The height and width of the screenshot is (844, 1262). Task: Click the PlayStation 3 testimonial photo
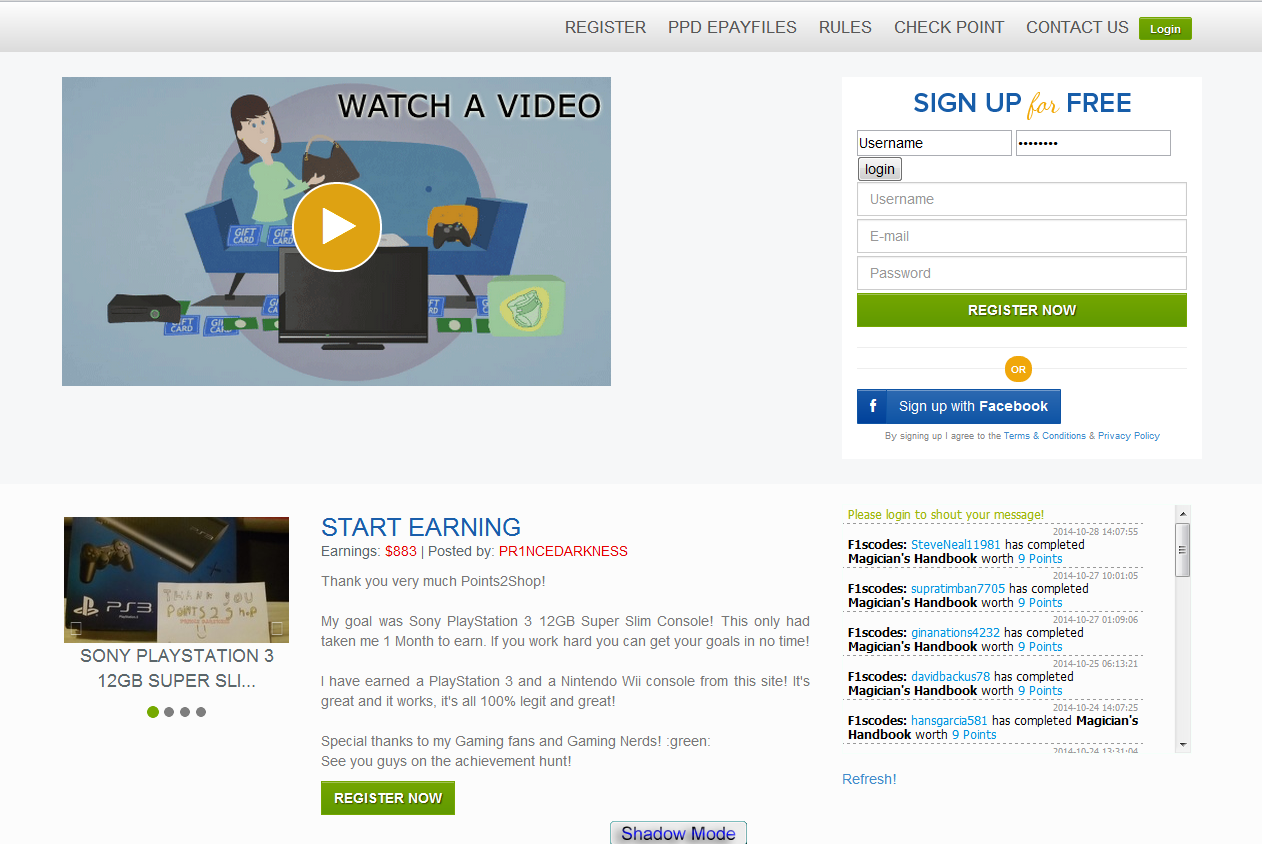tap(176, 580)
